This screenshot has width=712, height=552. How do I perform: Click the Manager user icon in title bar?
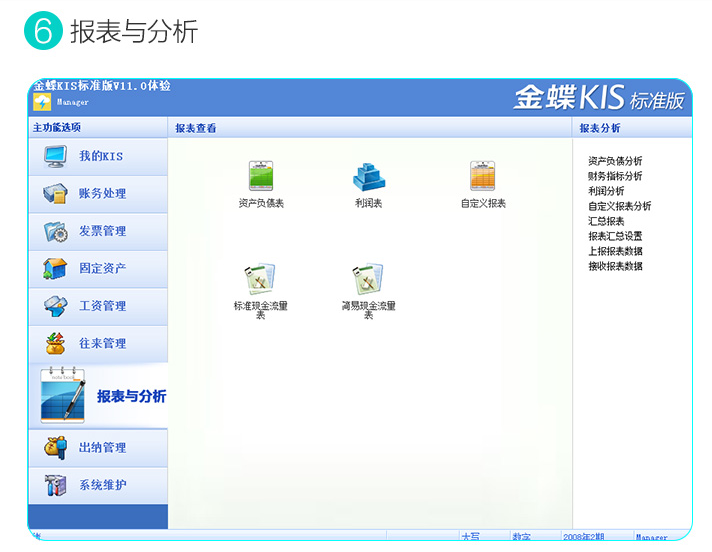[x=42, y=102]
